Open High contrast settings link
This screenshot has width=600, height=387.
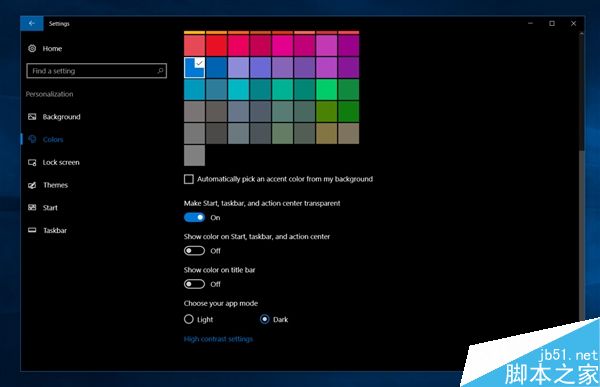[x=218, y=339]
